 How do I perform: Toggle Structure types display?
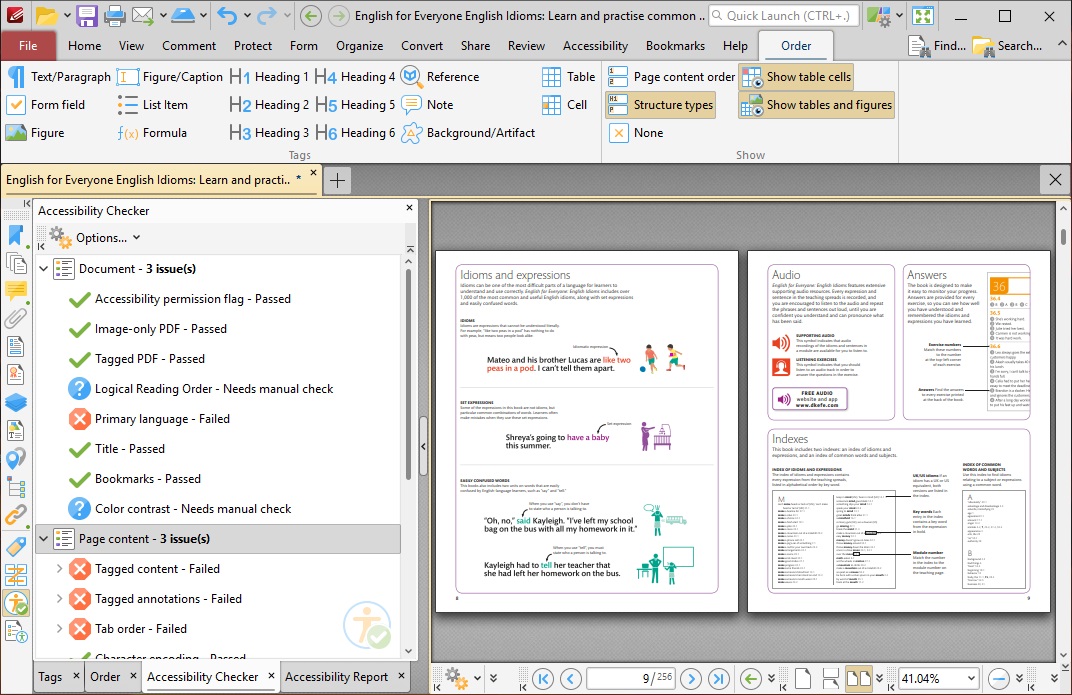point(675,104)
